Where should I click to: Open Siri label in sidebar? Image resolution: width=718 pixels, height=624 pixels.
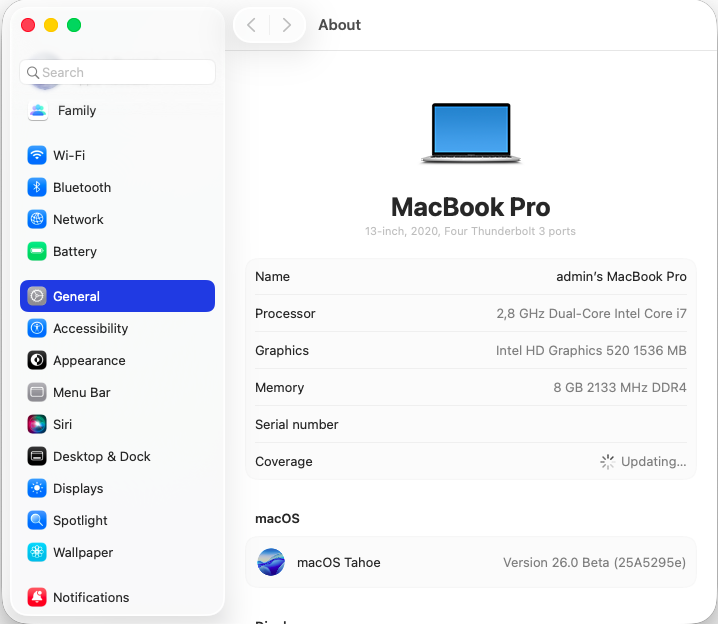click(63, 424)
